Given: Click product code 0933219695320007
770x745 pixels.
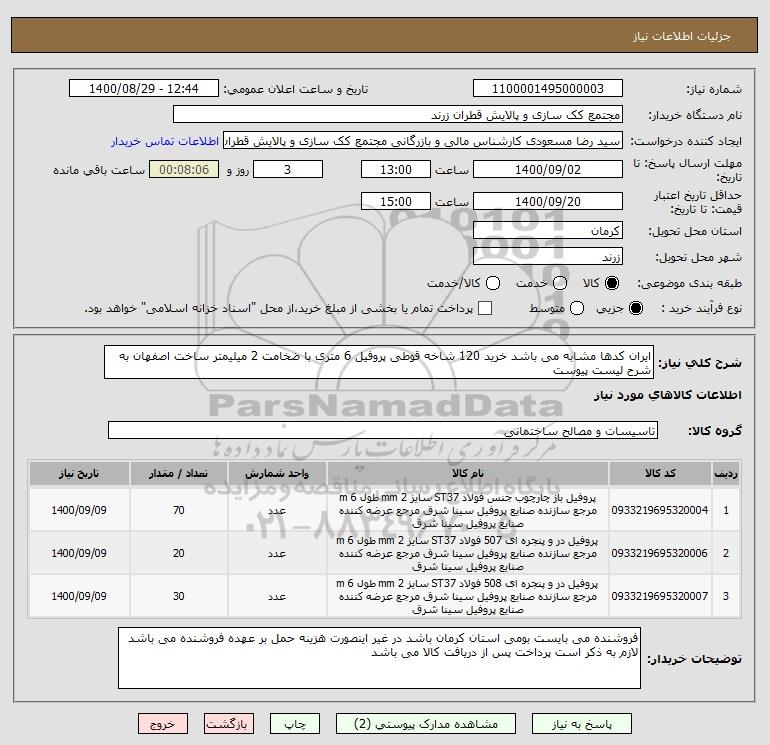Looking at the screenshot, I should (x=660, y=596).
